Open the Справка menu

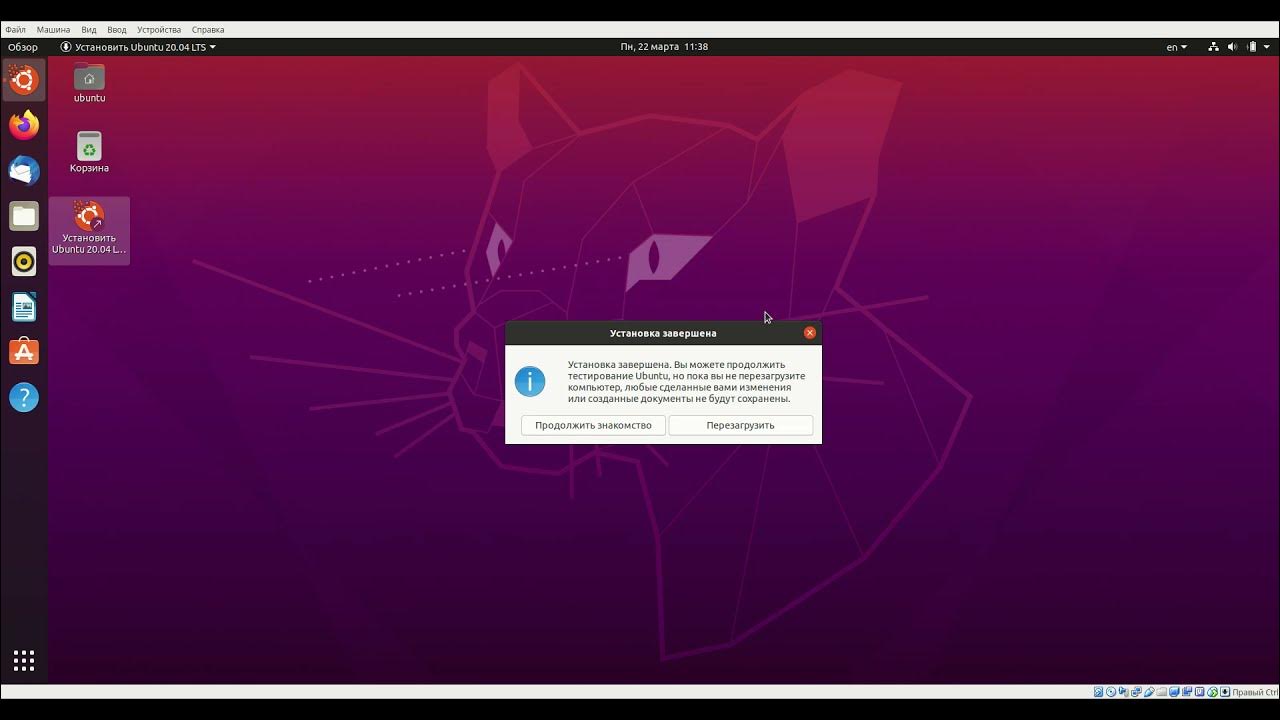pyautogui.click(x=208, y=30)
